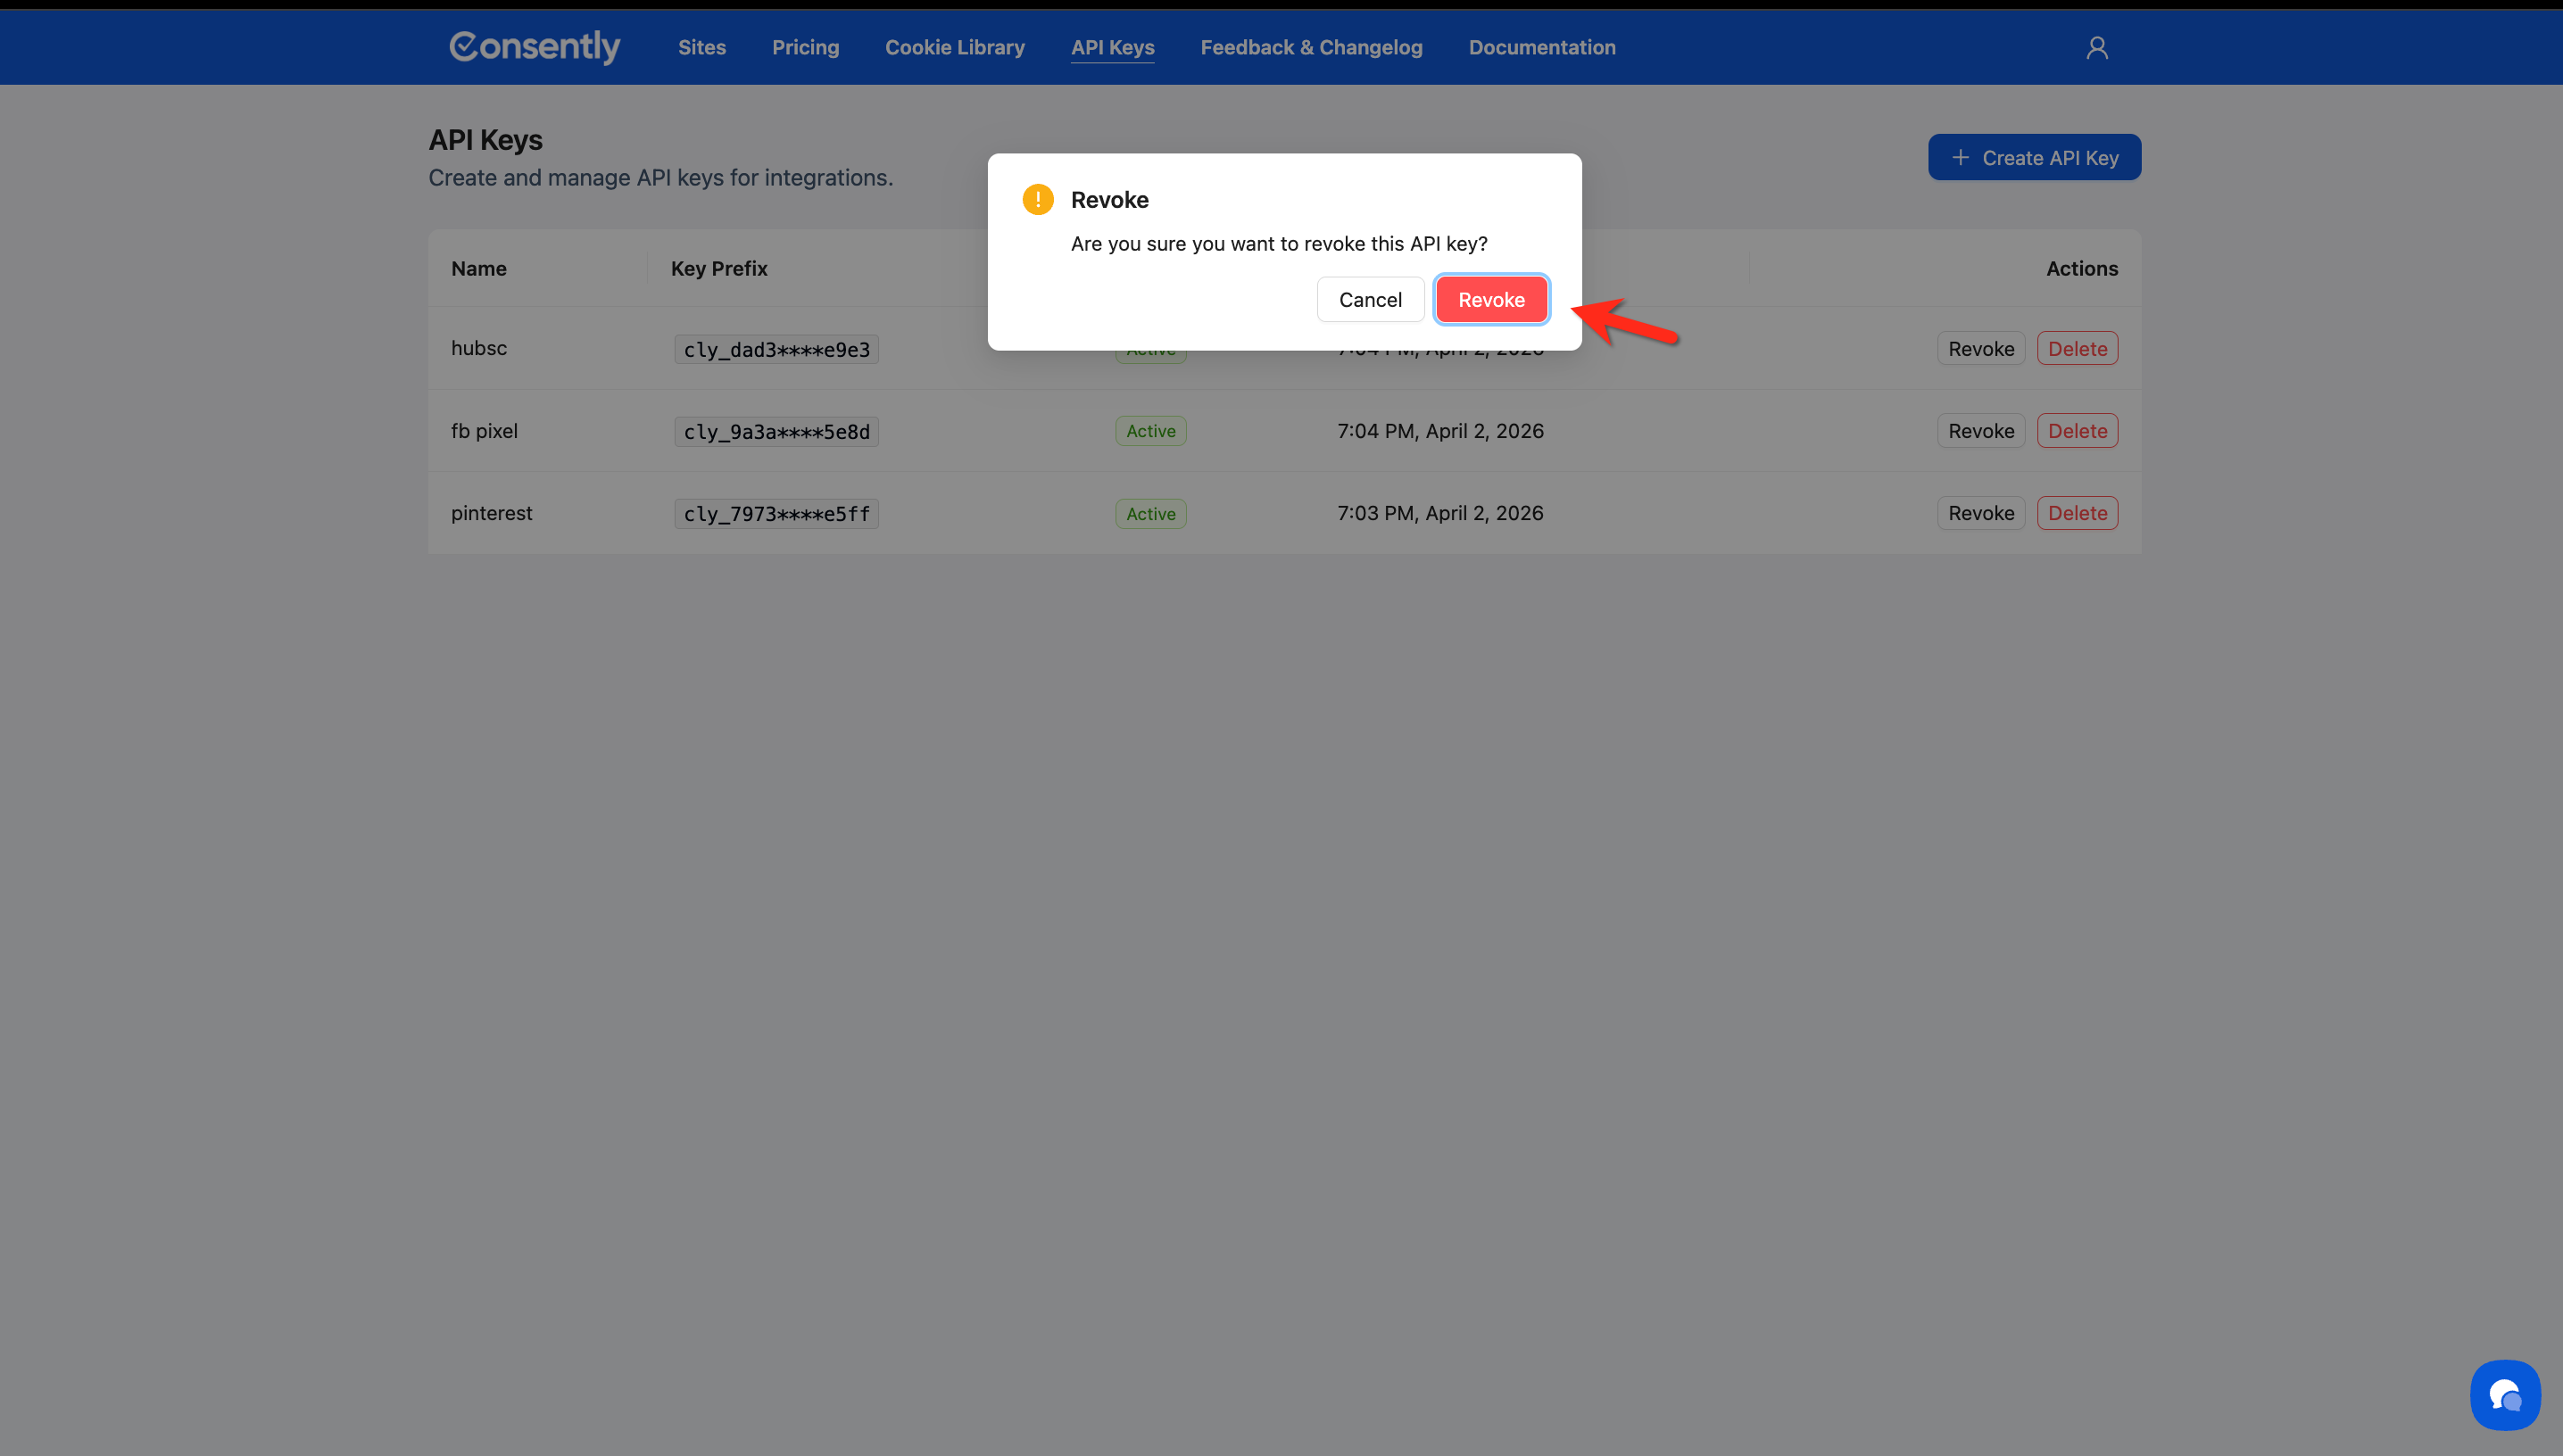Delete the fb pixel API key
This screenshot has width=2563, height=1456.
(x=2077, y=431)
